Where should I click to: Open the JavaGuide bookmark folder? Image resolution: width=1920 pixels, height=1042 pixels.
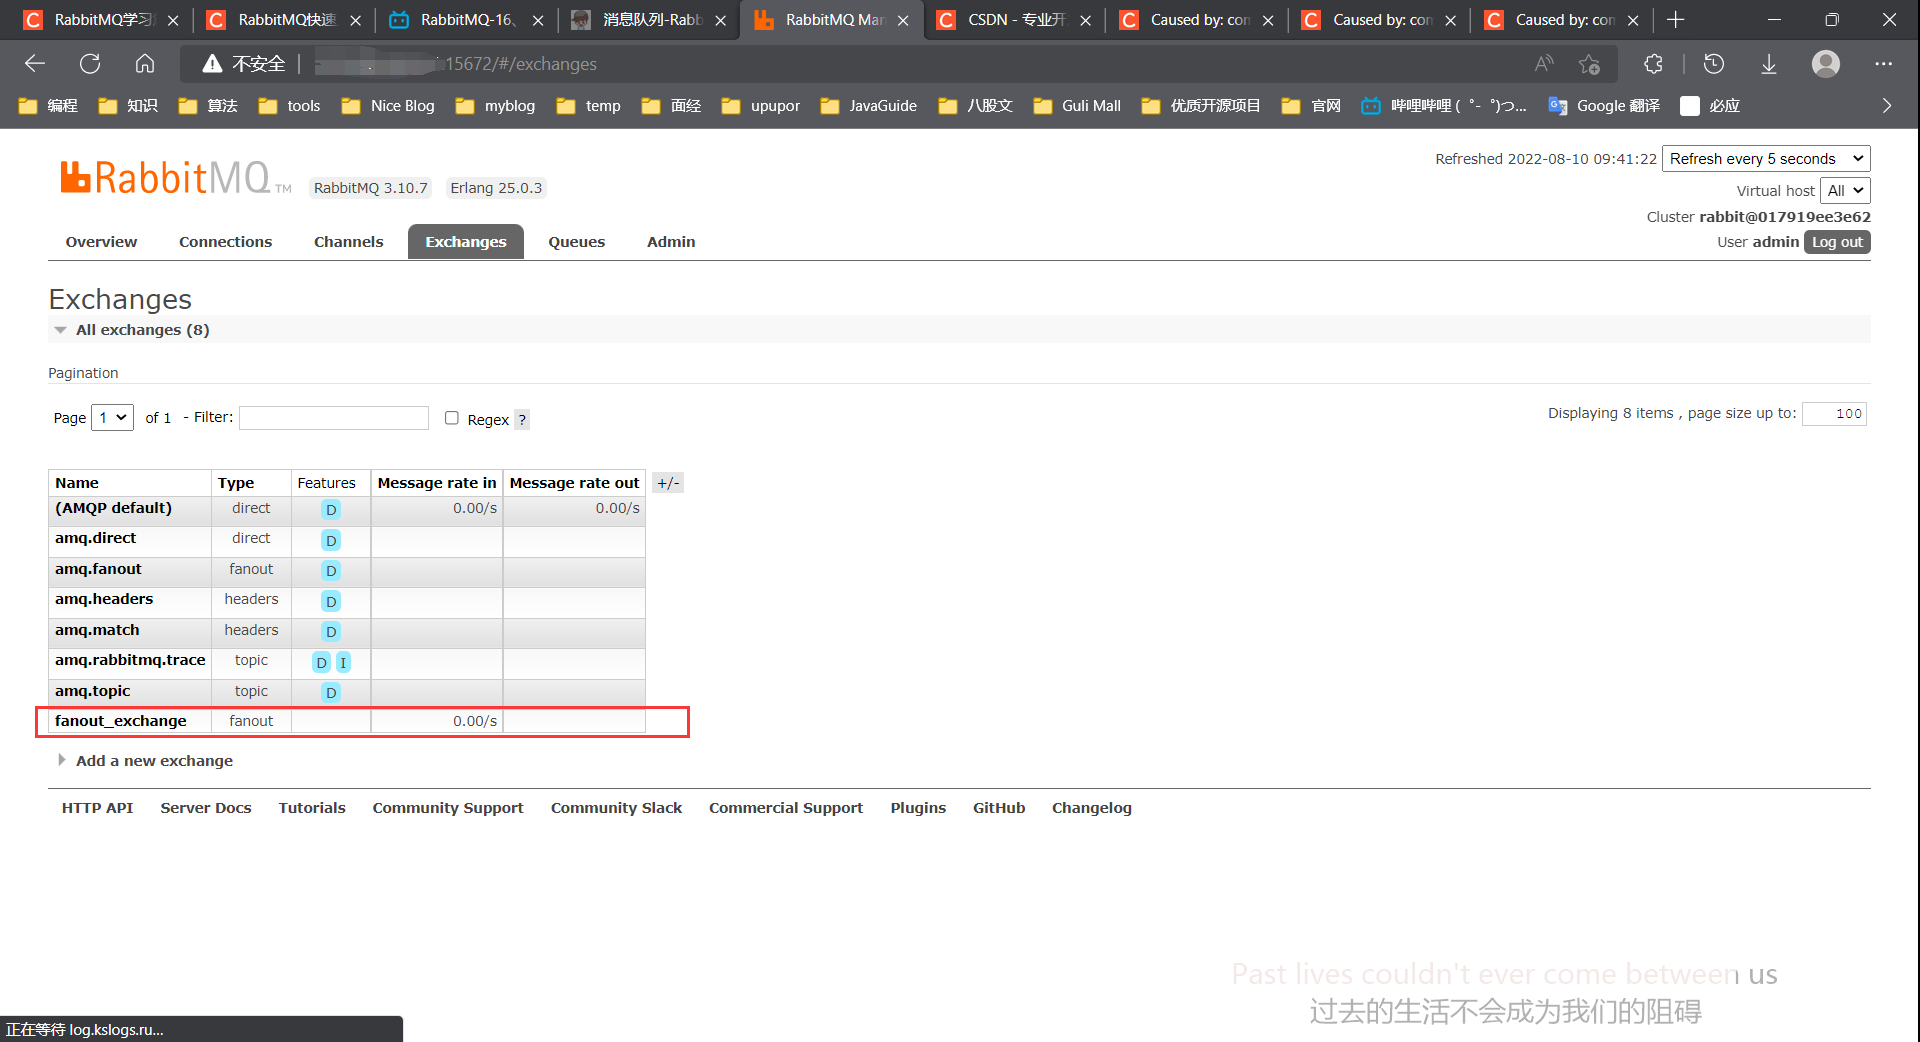coord(868,105)
